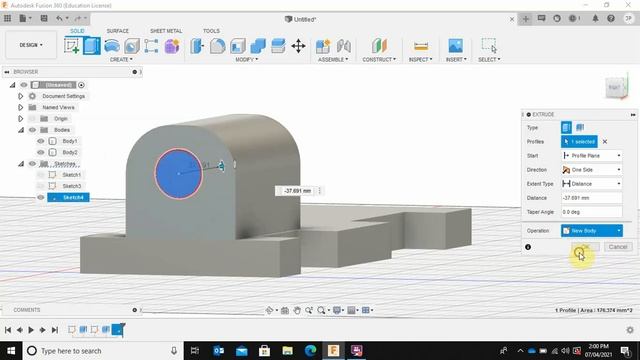Select the Offset Plane construct tool
This screenshot has width=640, height=360.
coord(379,46)
